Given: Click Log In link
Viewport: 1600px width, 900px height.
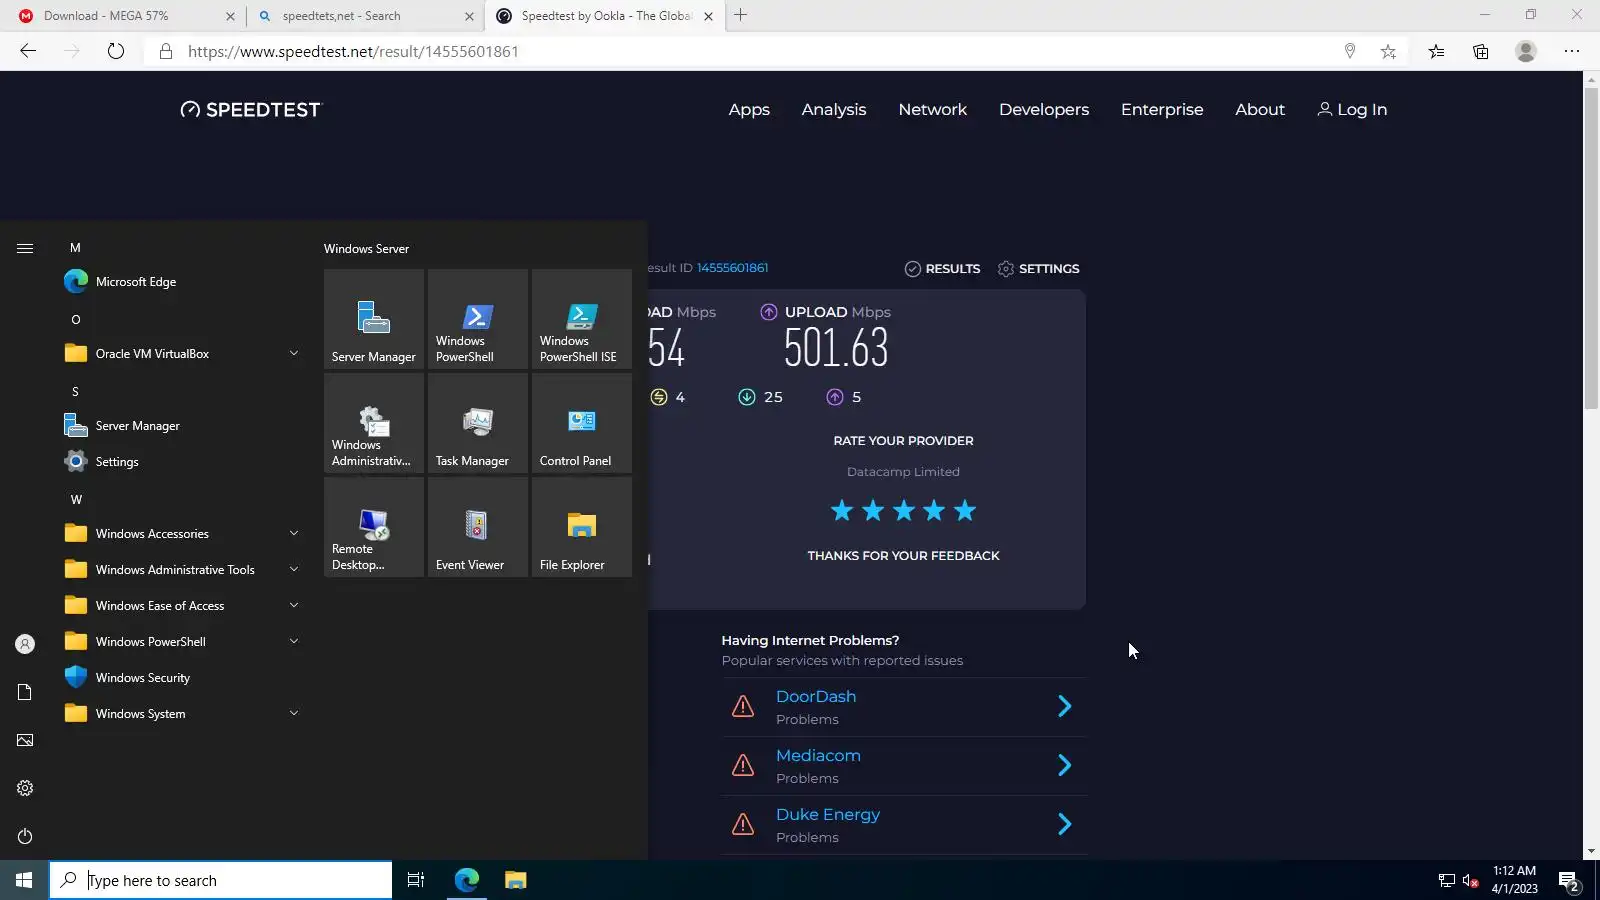Looking at the screenshot, I should coord(1352,110).
